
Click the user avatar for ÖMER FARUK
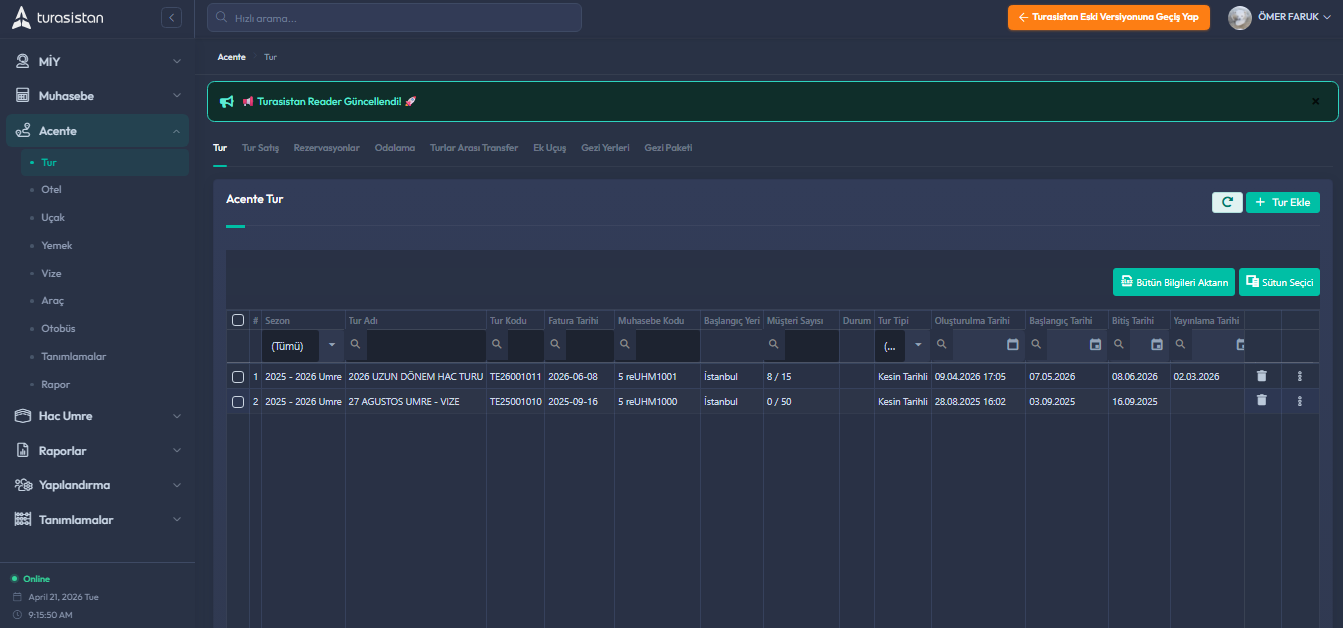pyautogui.click(x=1240, y=17)
